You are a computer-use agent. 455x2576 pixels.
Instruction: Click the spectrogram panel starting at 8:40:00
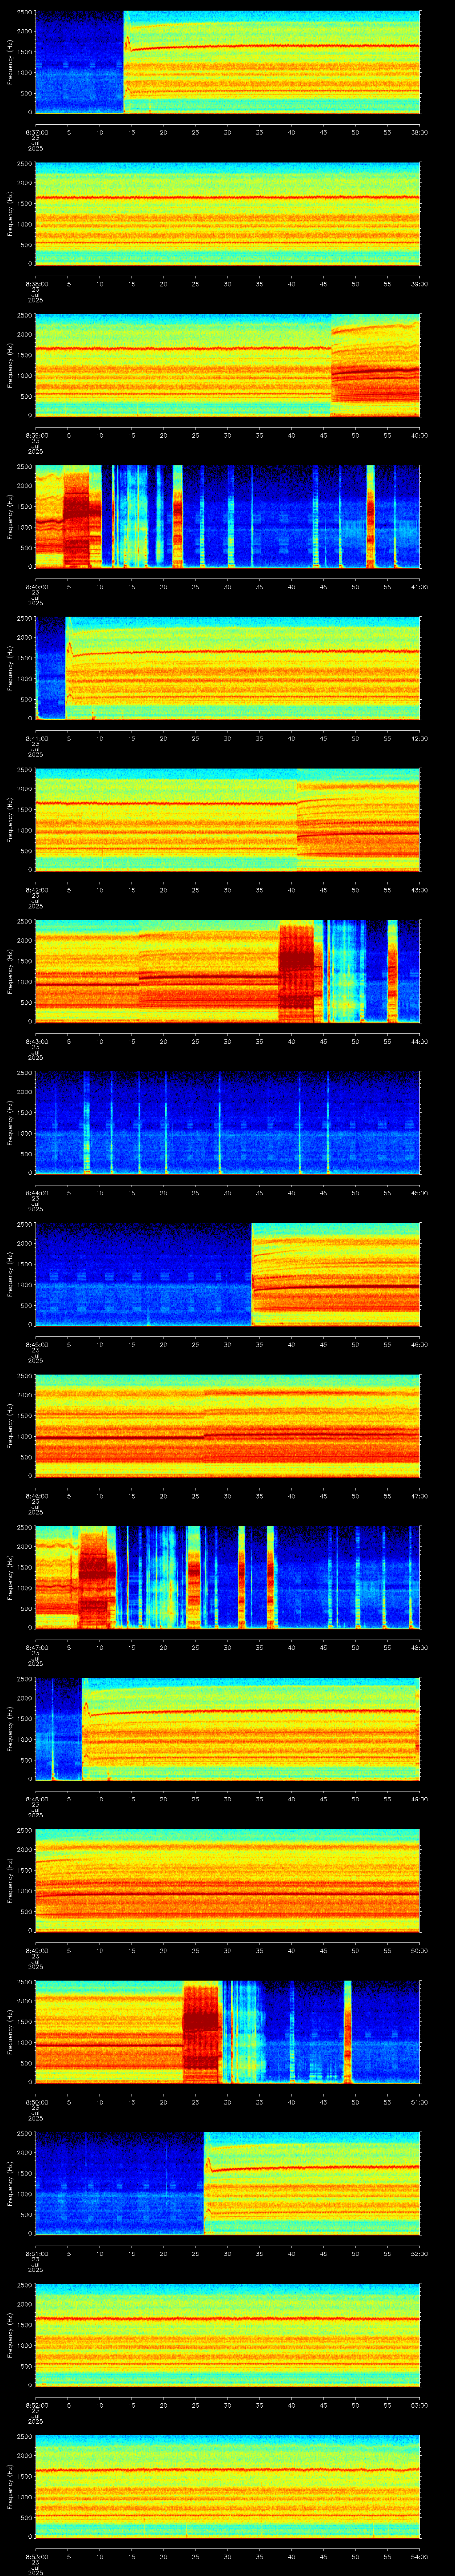point(227,517)
